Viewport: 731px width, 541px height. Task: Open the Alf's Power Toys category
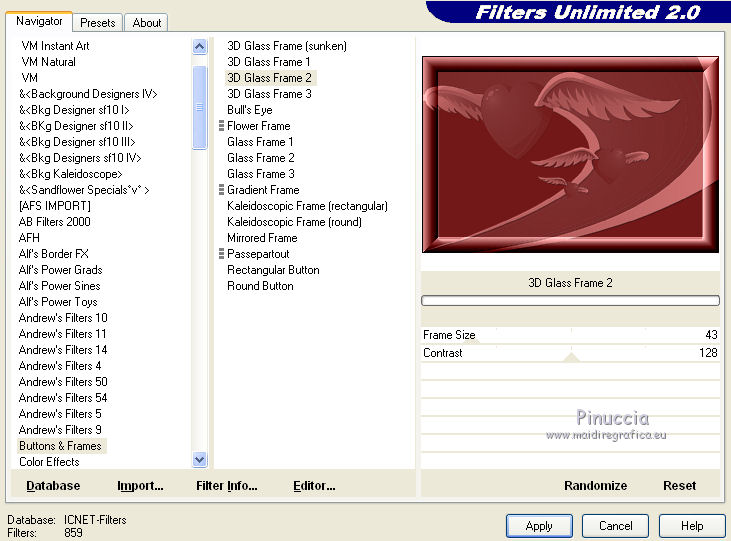click(x=58, y=302)
